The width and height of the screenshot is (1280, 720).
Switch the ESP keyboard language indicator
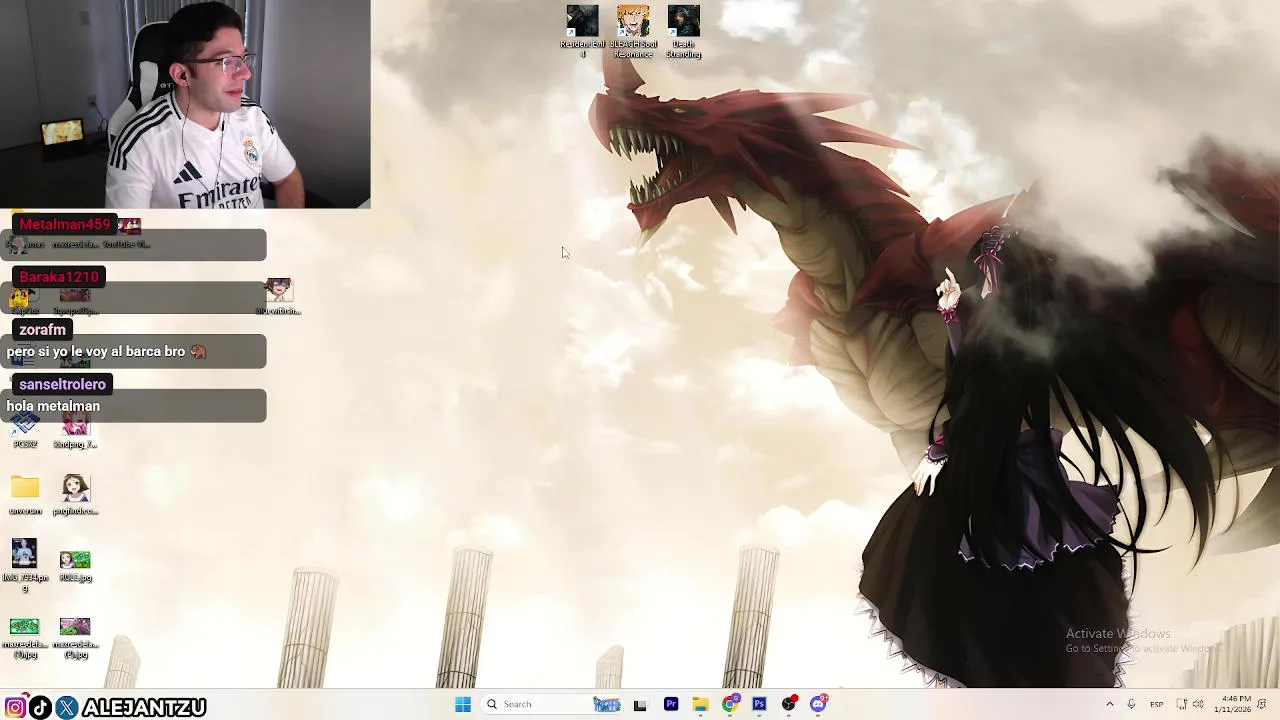[x=1156, y=704]
